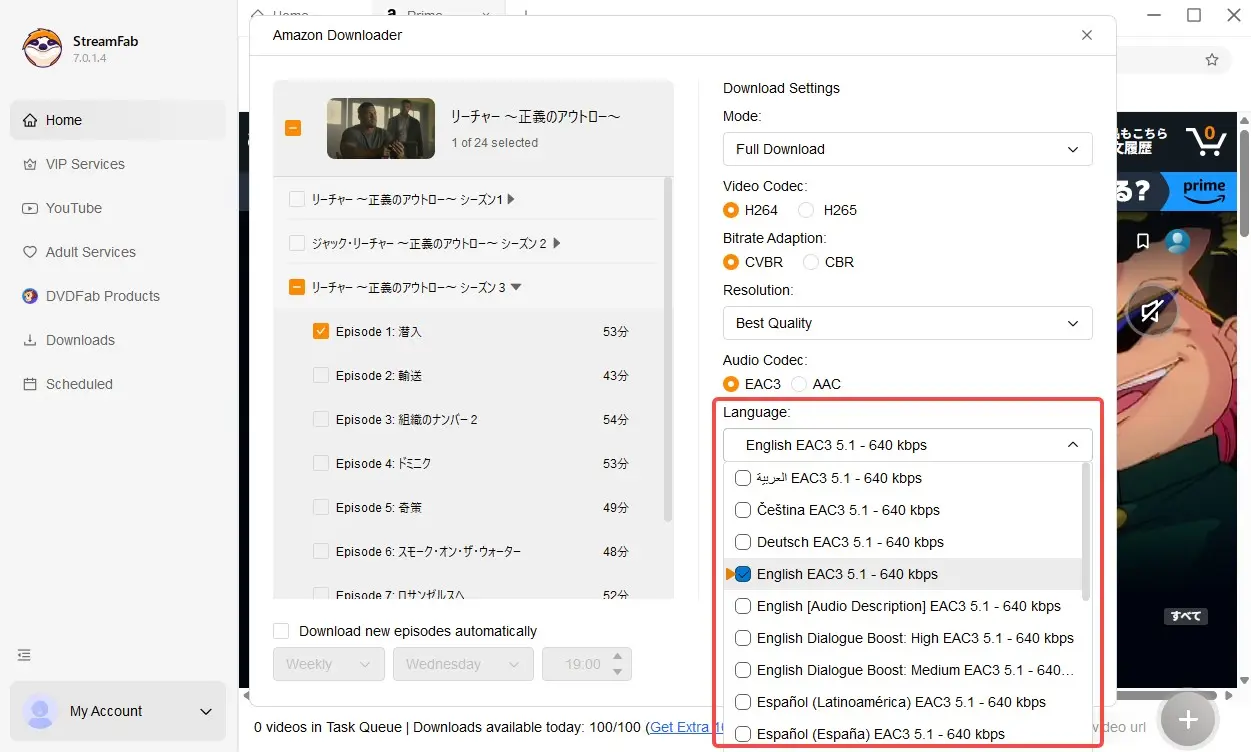Open VIP Services in sidebar
This screenshot has height=752, width=1251.
point(118,164)
